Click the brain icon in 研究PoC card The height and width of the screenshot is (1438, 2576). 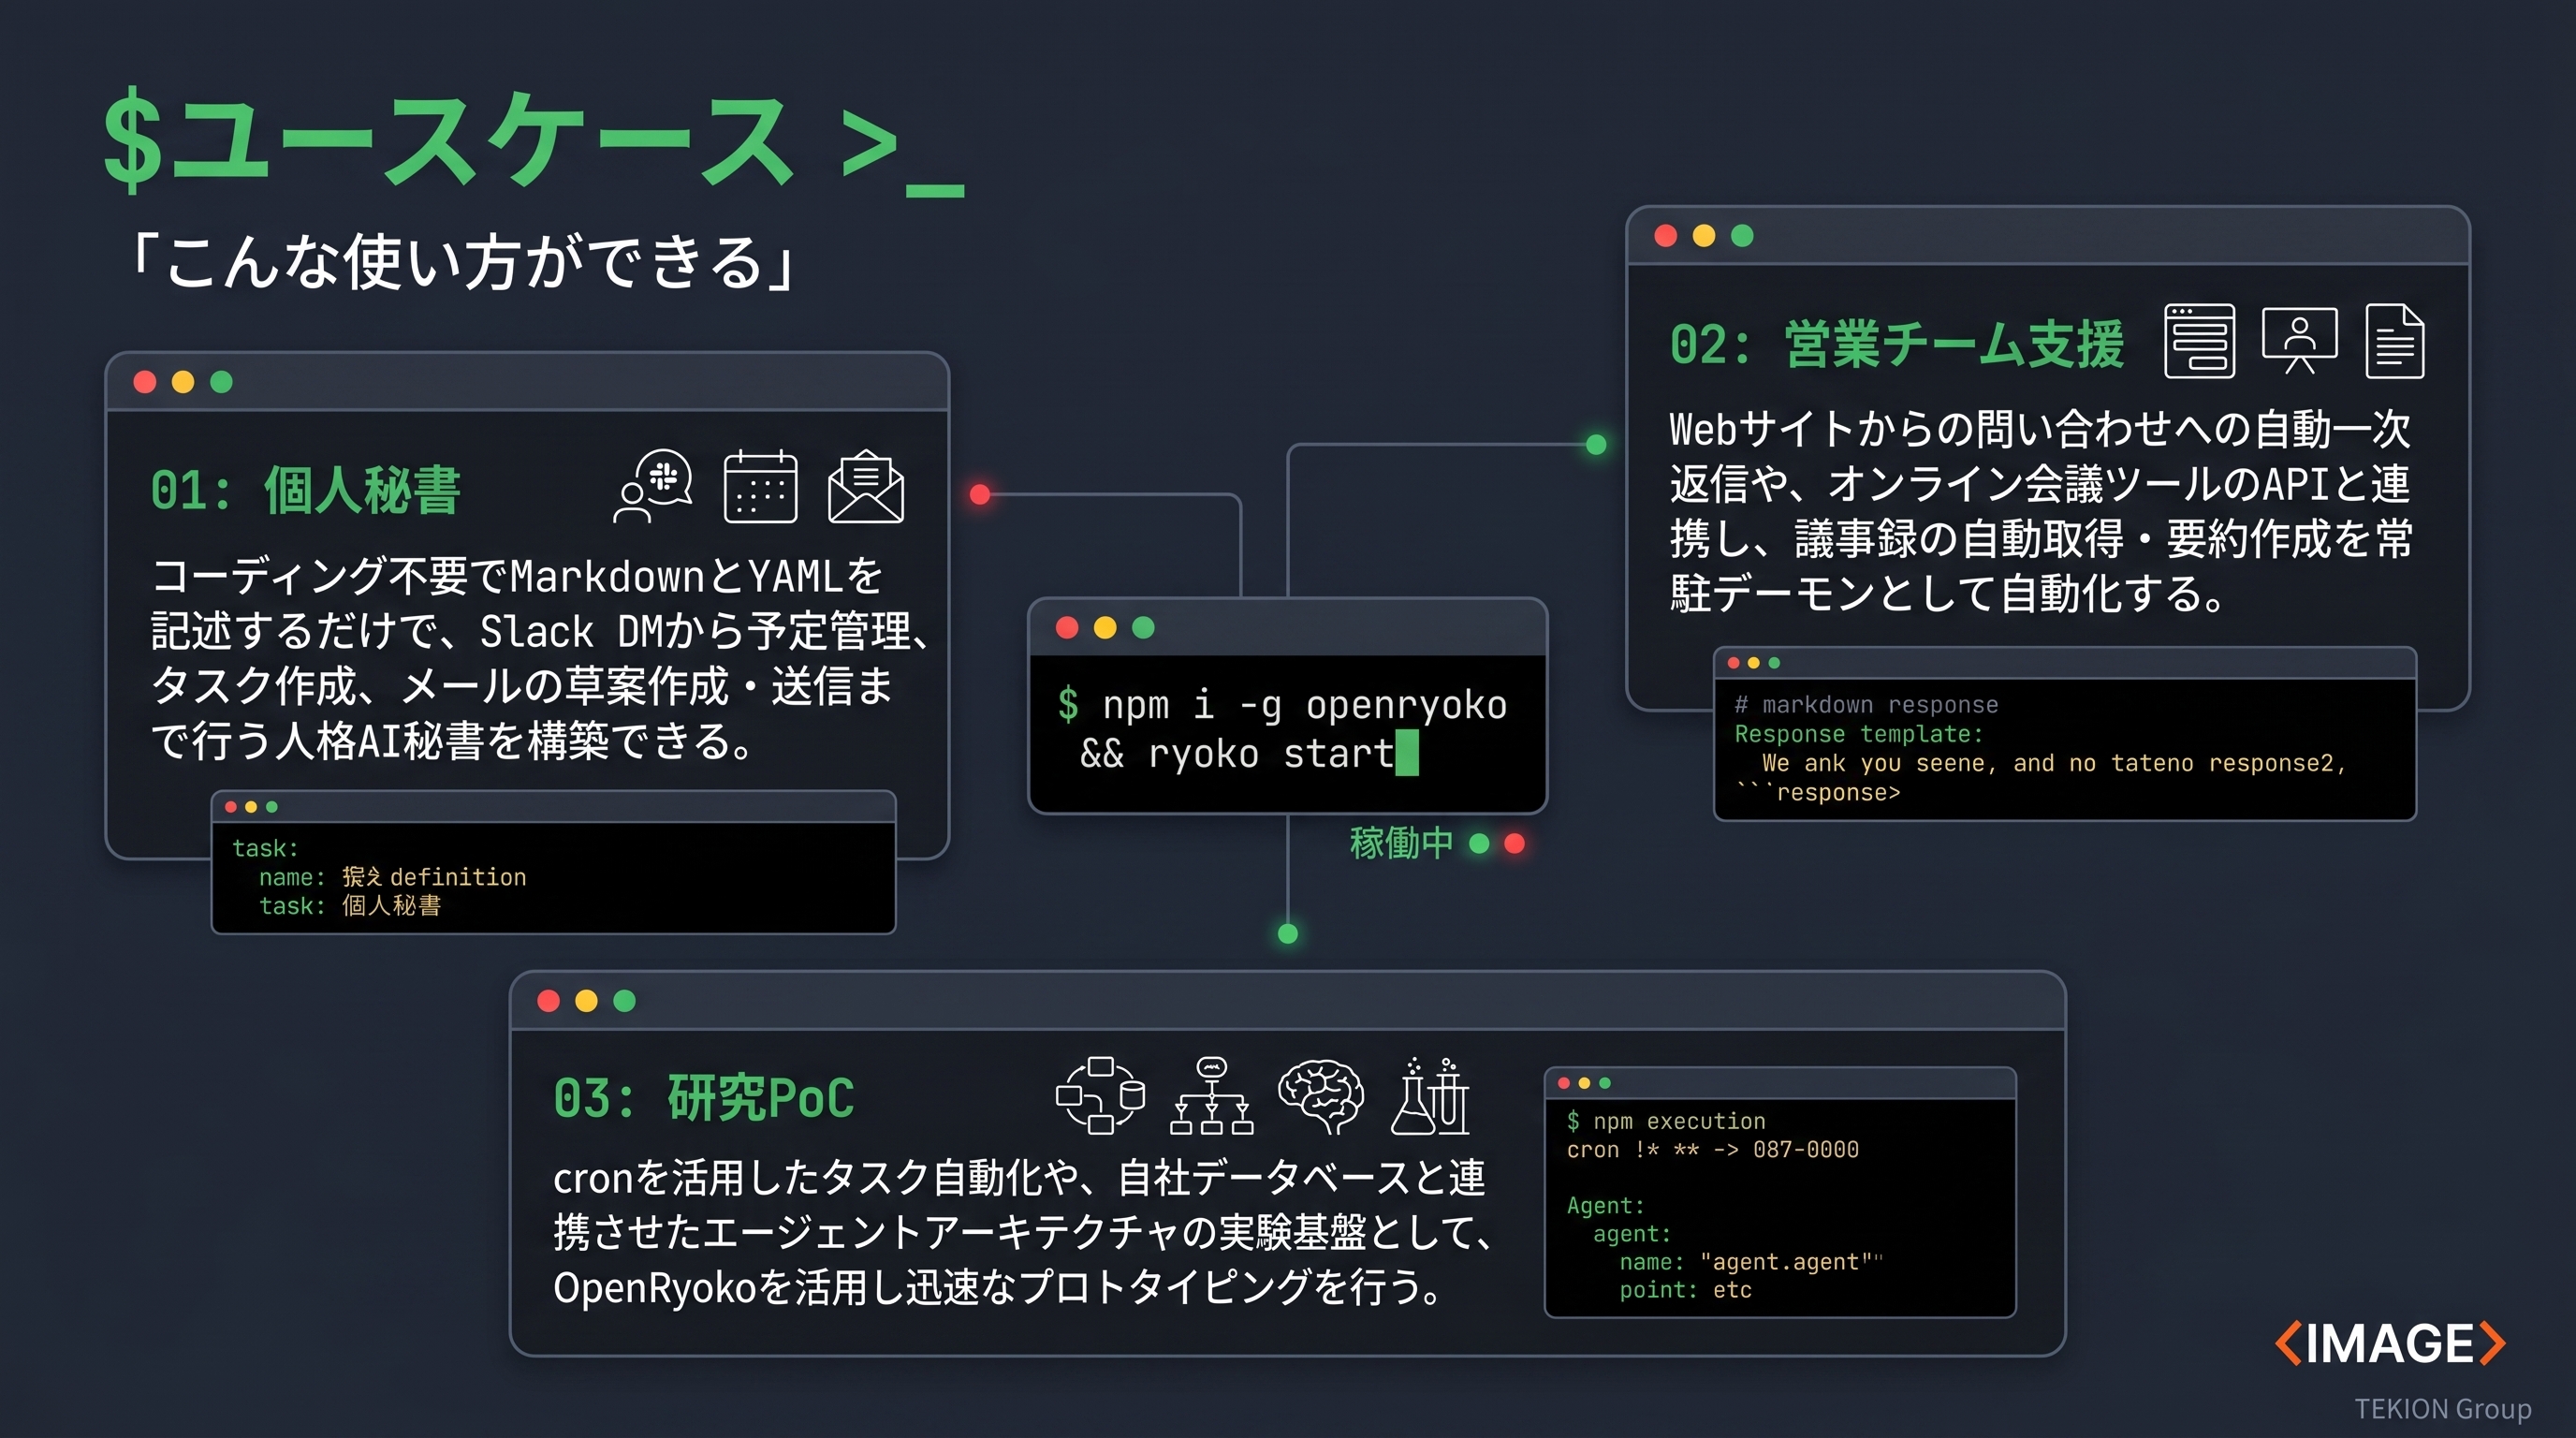(1321, 1096)
